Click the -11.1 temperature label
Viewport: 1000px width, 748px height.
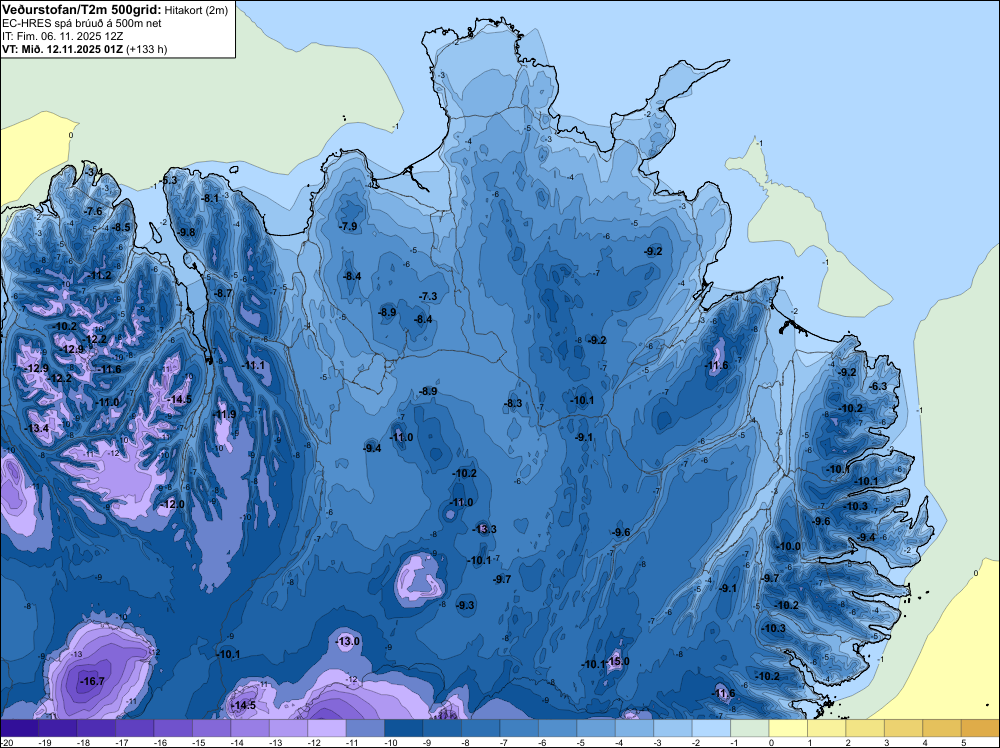pyautogui.click(x=253, y=365)
